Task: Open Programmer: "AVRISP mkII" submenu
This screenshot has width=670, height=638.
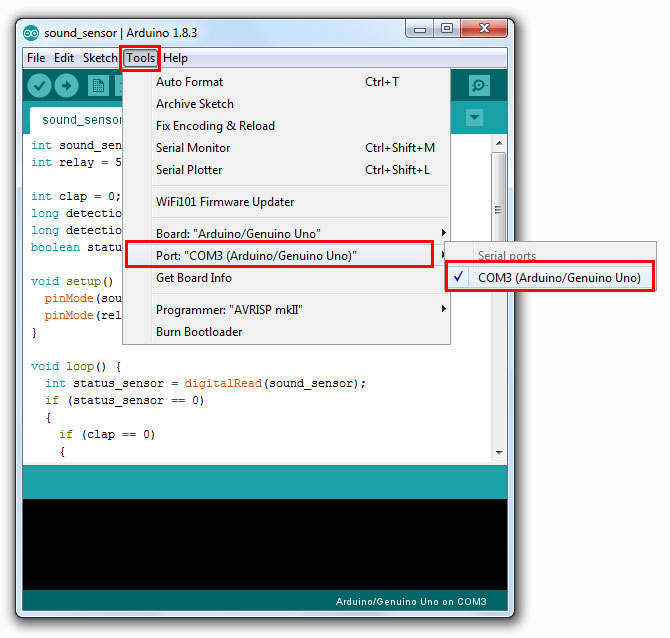Action: 286,309
